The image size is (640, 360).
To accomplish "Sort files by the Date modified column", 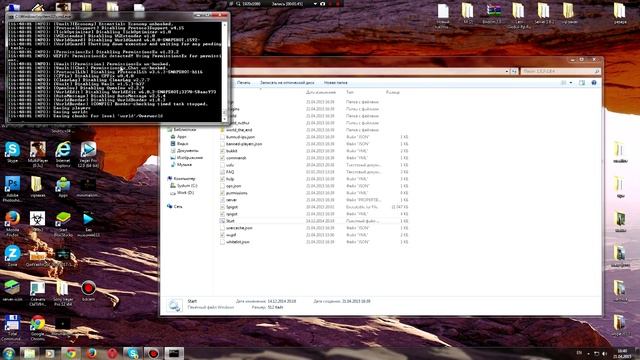I will click(x=321, y=93).
